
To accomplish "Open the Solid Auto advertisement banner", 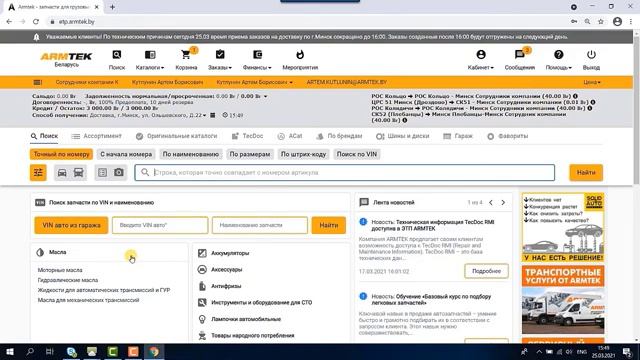I will click(563, 227).
